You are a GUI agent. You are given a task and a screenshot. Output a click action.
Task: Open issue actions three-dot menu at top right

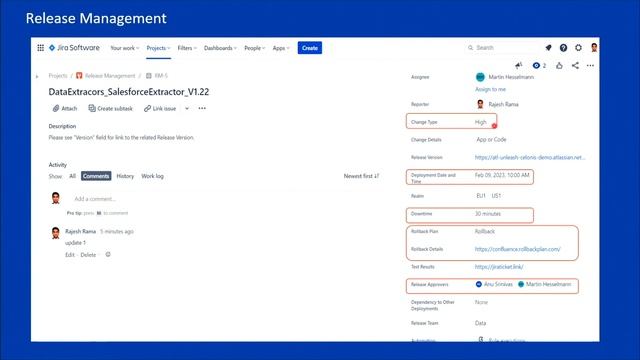[590, 65]
